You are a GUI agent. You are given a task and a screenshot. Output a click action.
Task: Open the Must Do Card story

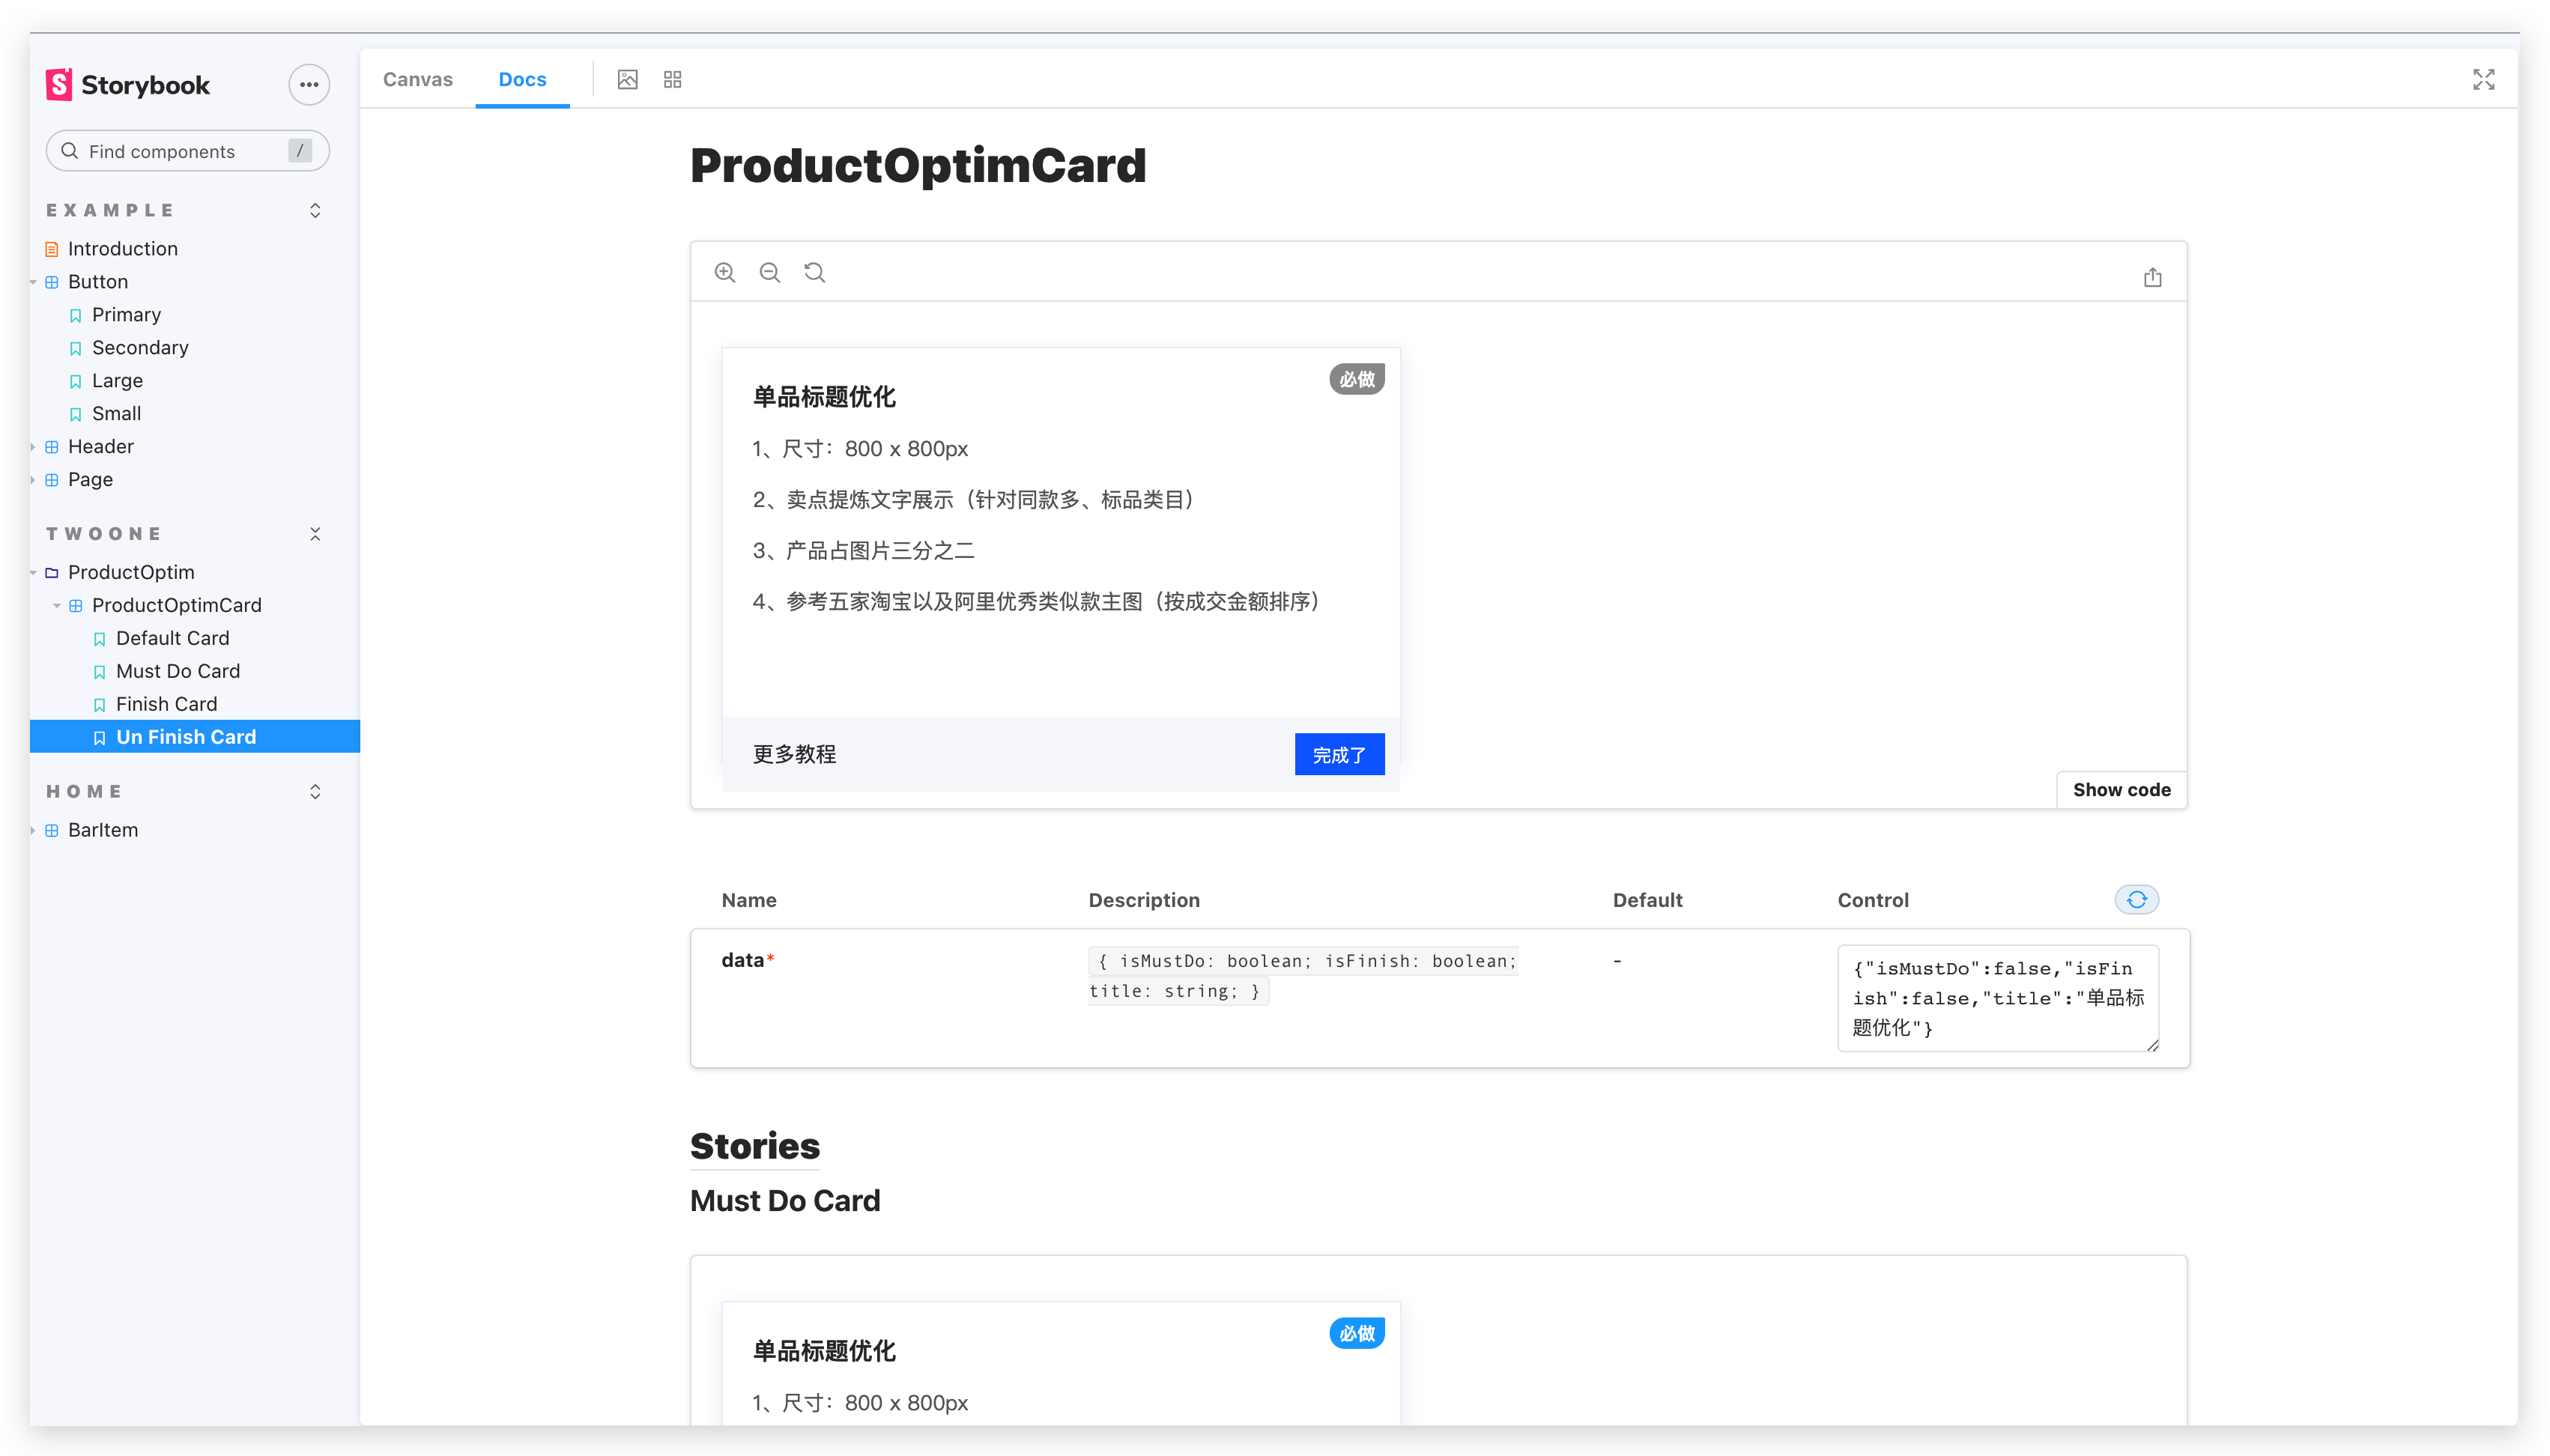(x=177, y=671)
